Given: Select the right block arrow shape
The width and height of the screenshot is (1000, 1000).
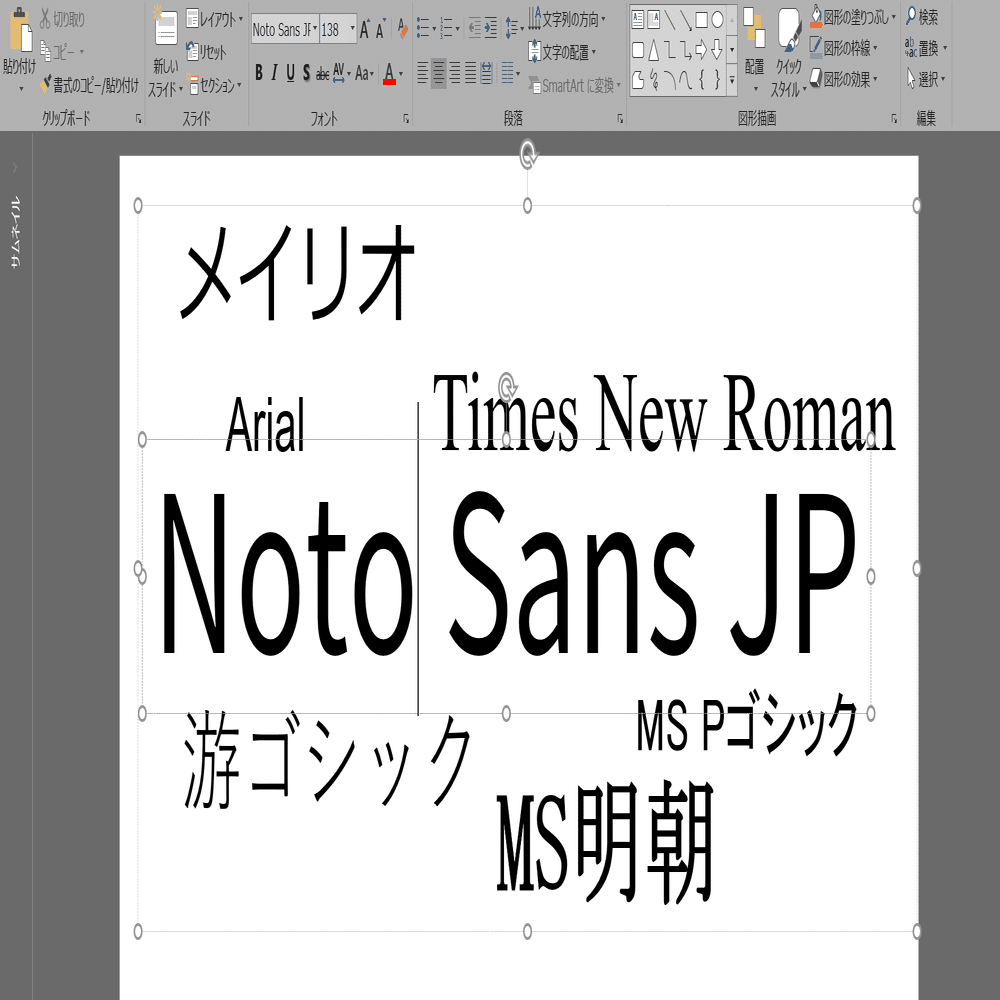Looking at the screenshot, I should pyautogui.click(x=701, y=50).
